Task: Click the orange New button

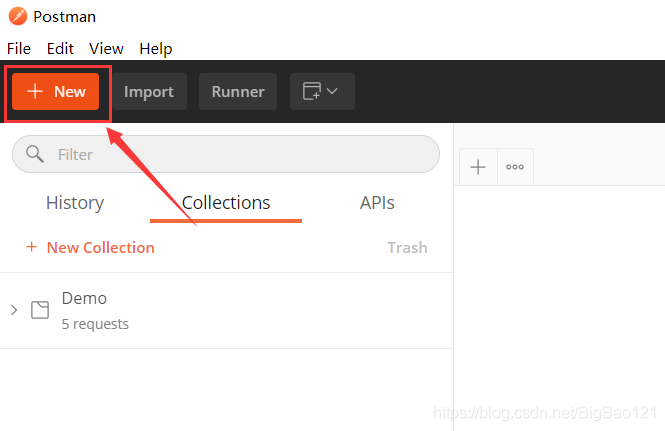Action: pos(56,92)
